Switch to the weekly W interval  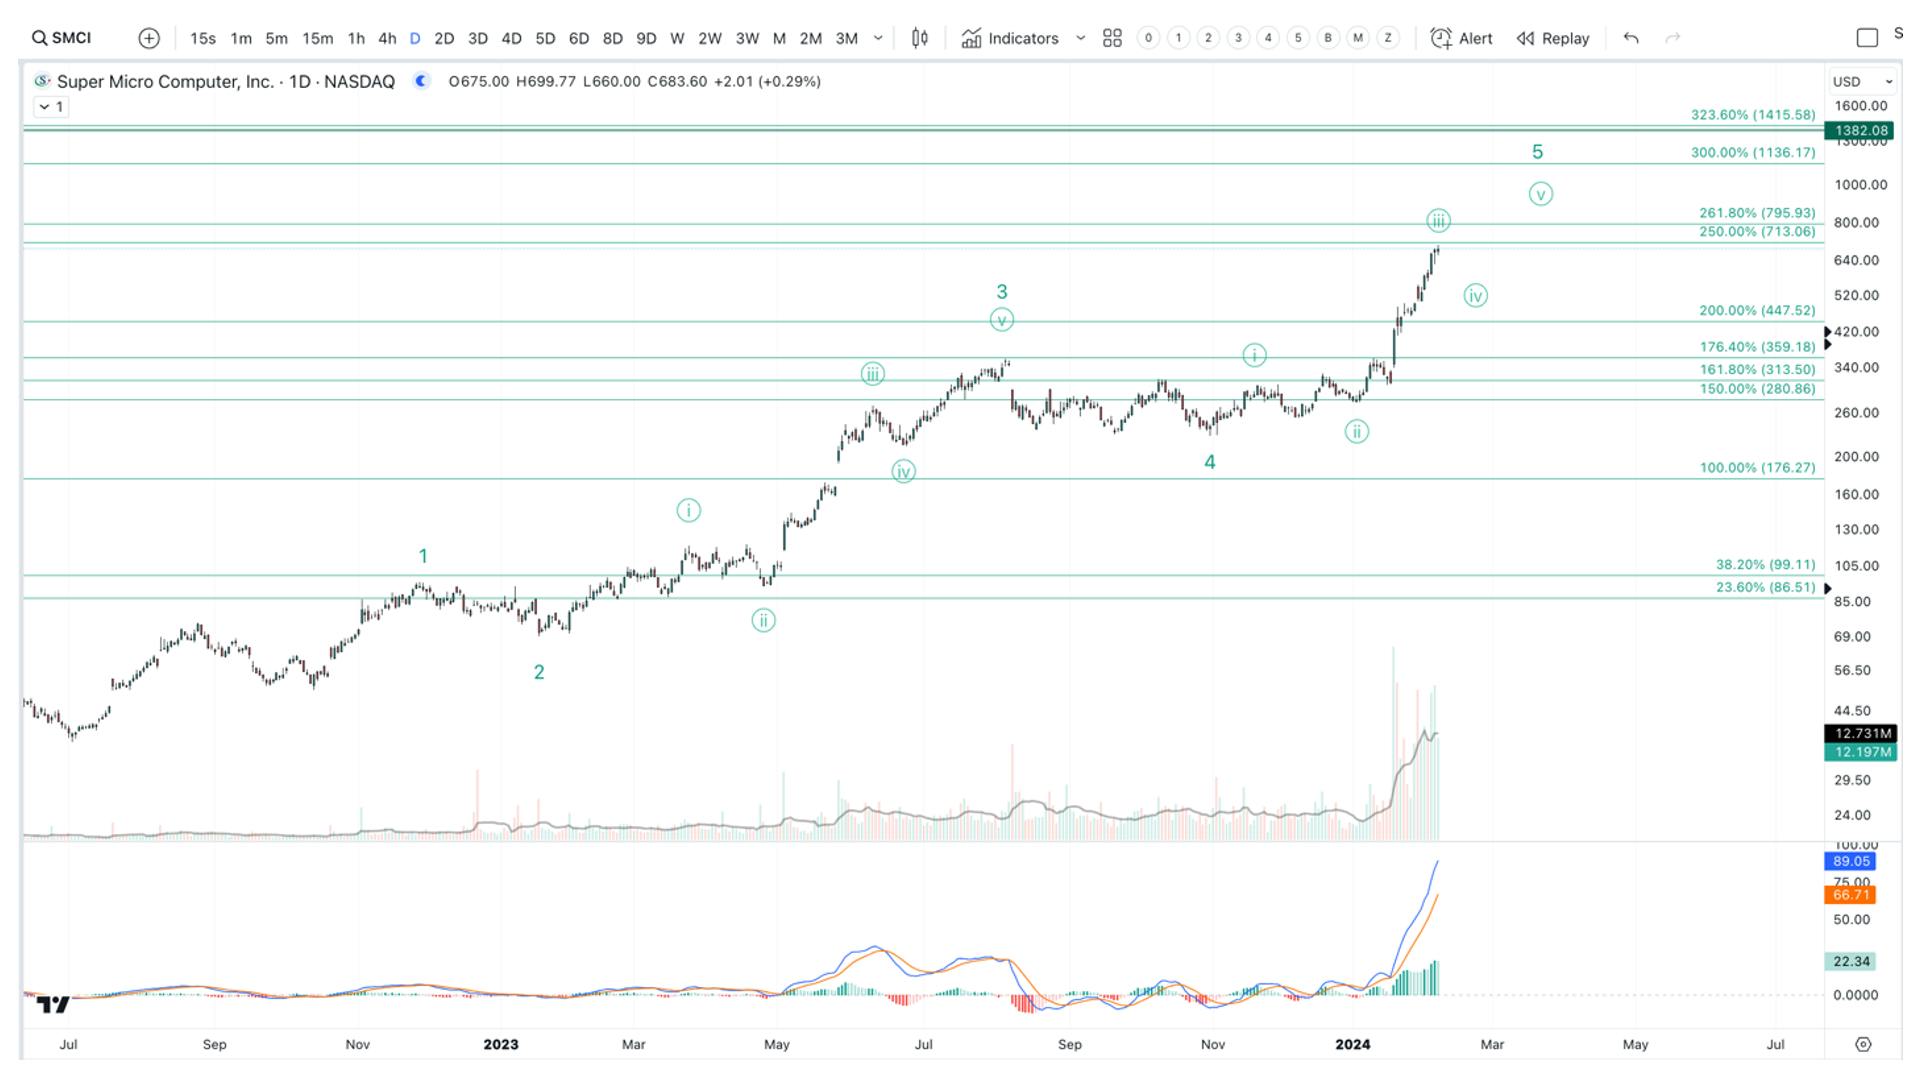pos(677,38)
